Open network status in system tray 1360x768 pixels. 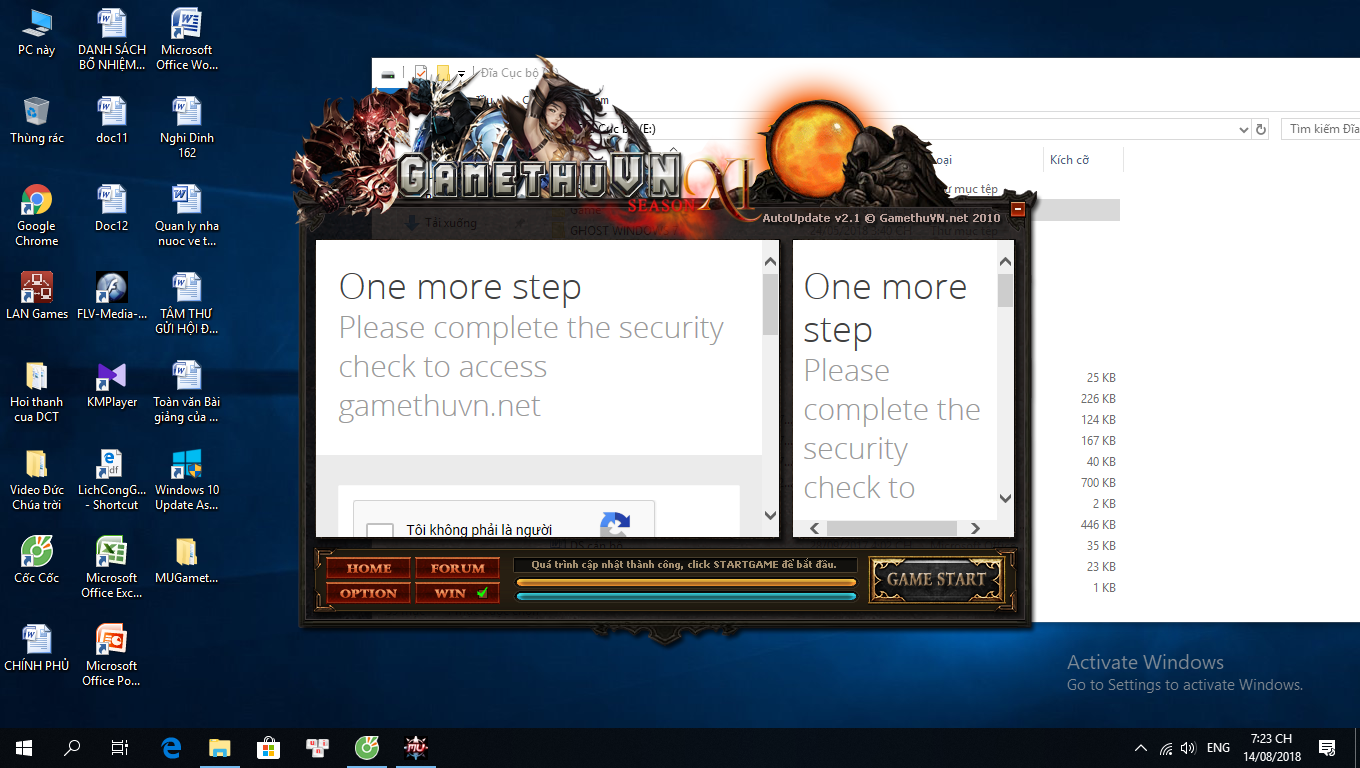tap(1165, 748)
